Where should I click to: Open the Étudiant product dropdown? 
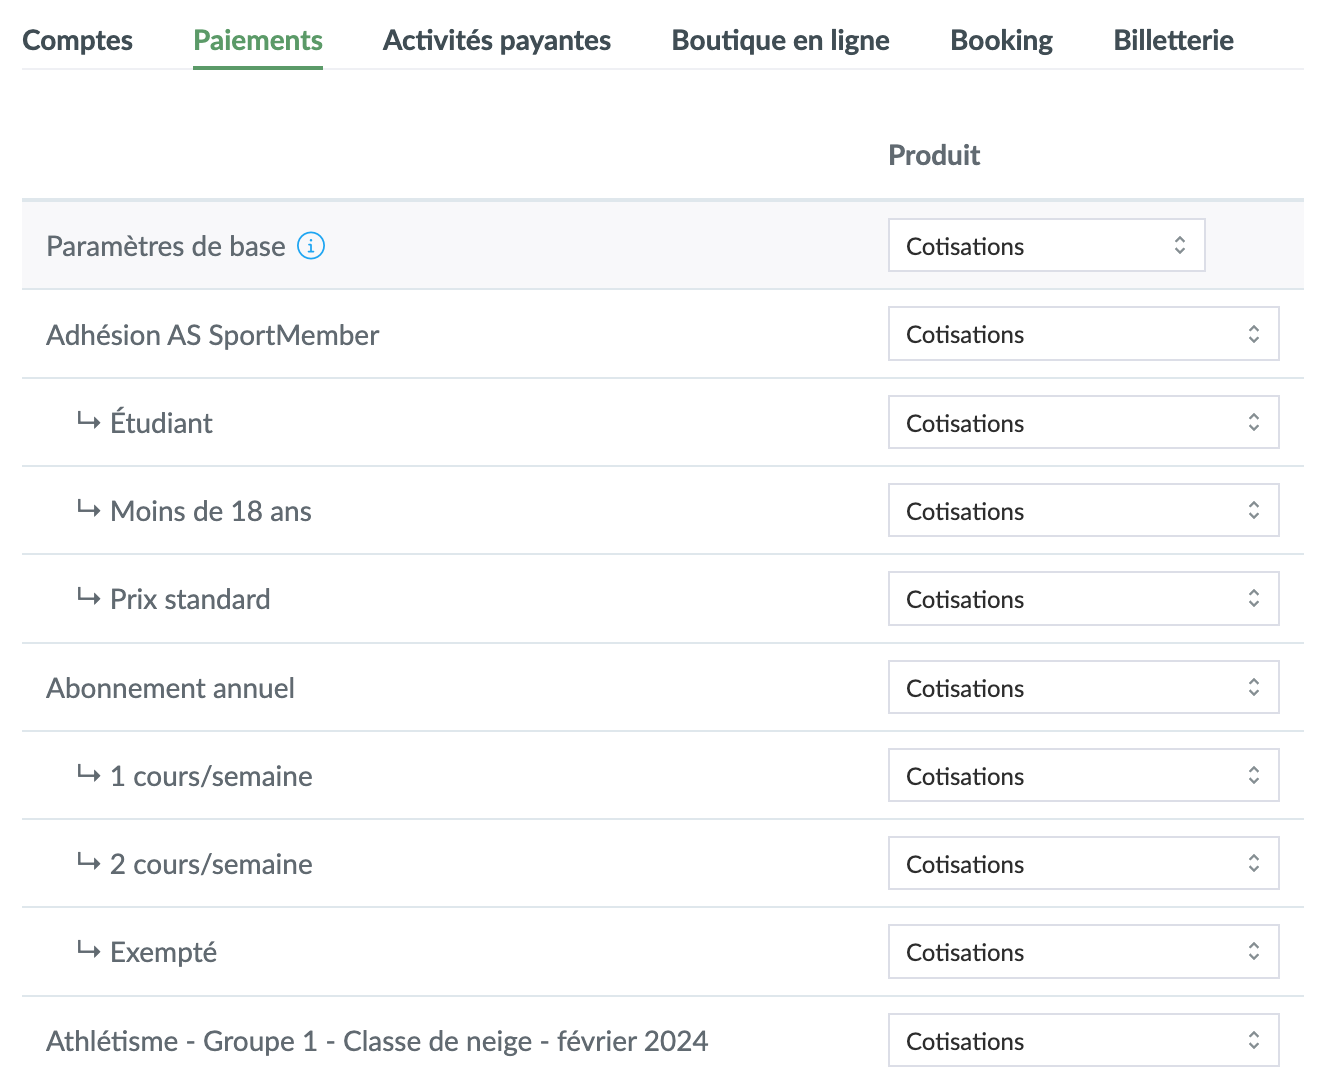click(1083, 423)
